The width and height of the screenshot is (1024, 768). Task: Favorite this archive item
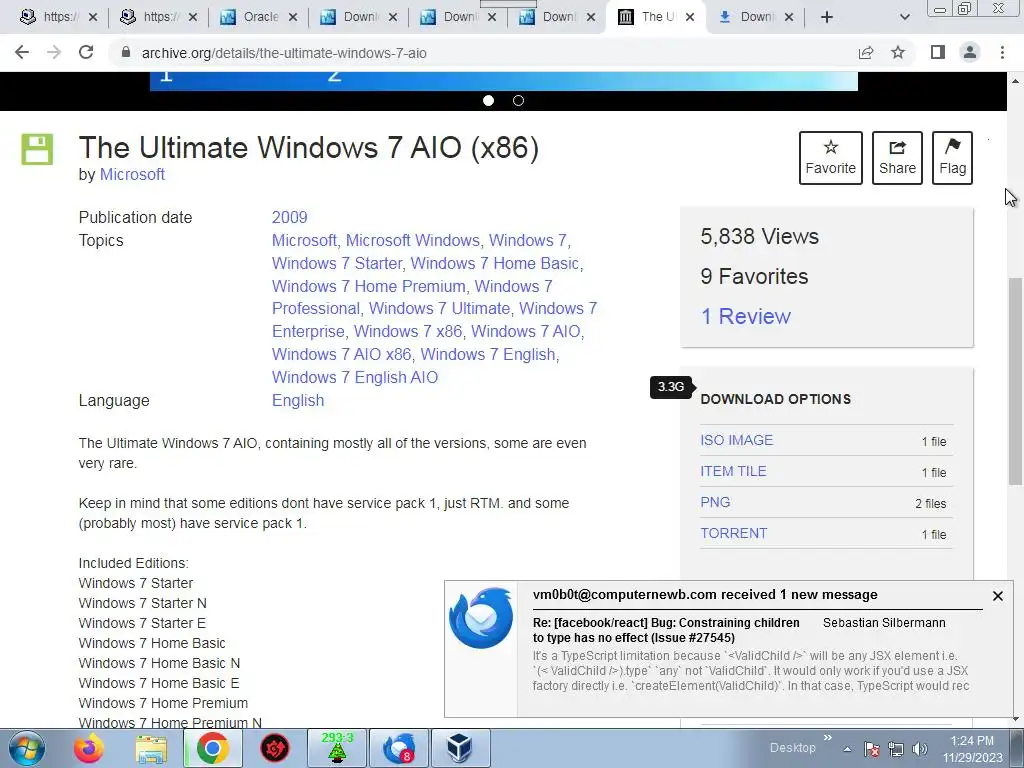coord(830,158)
